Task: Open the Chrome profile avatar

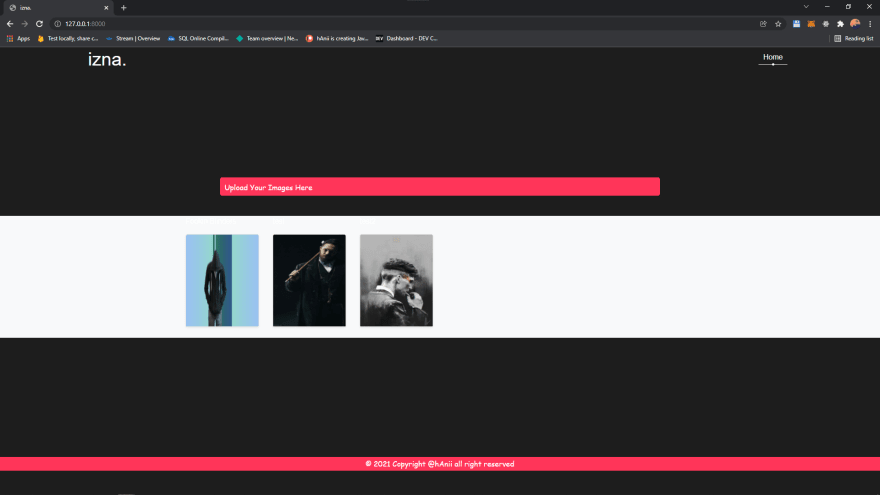Action: pos(855,24)
